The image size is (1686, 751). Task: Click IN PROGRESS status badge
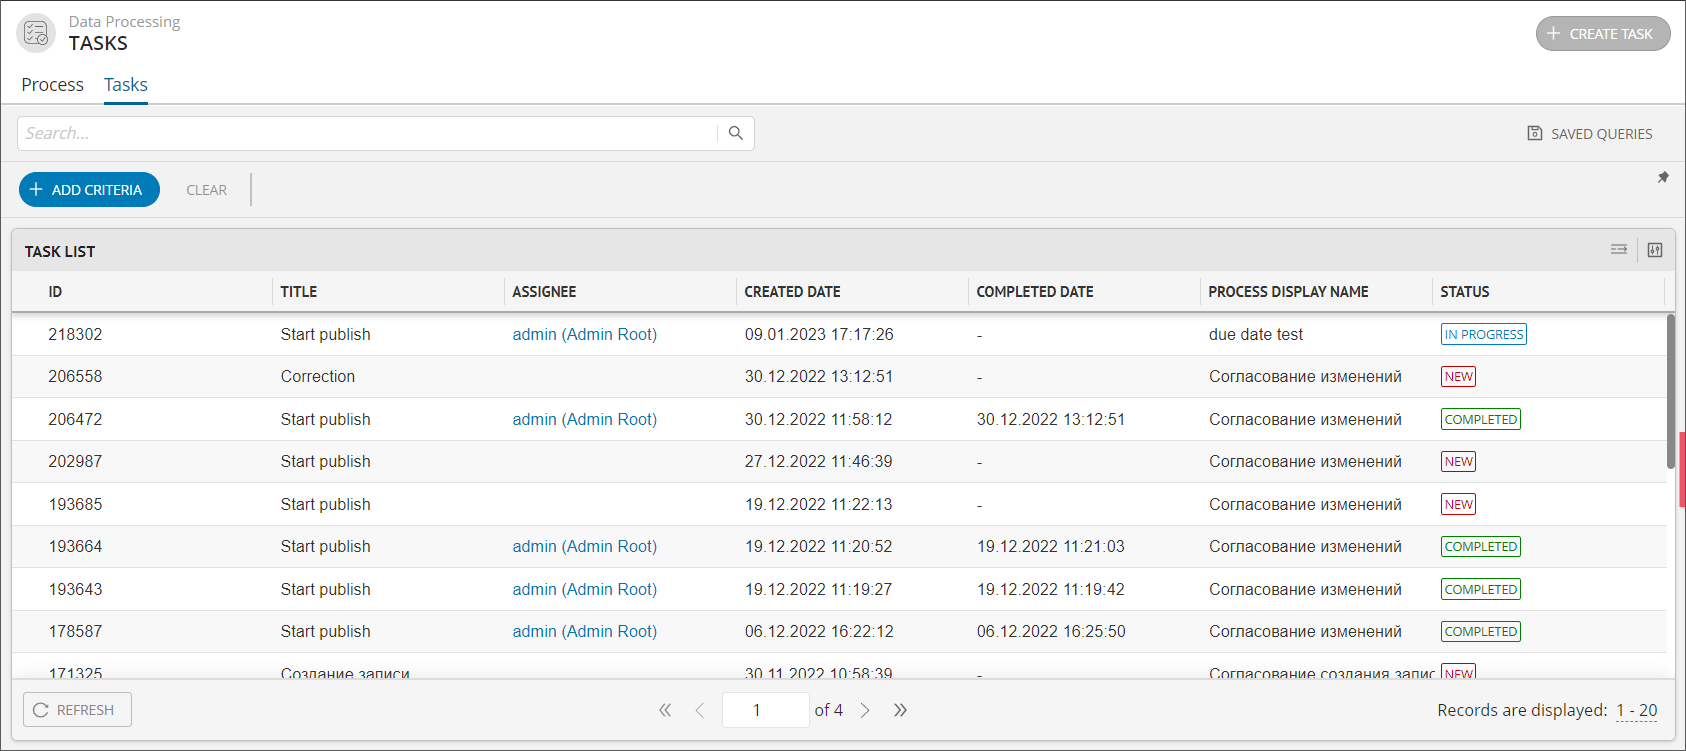point(1484,334)
